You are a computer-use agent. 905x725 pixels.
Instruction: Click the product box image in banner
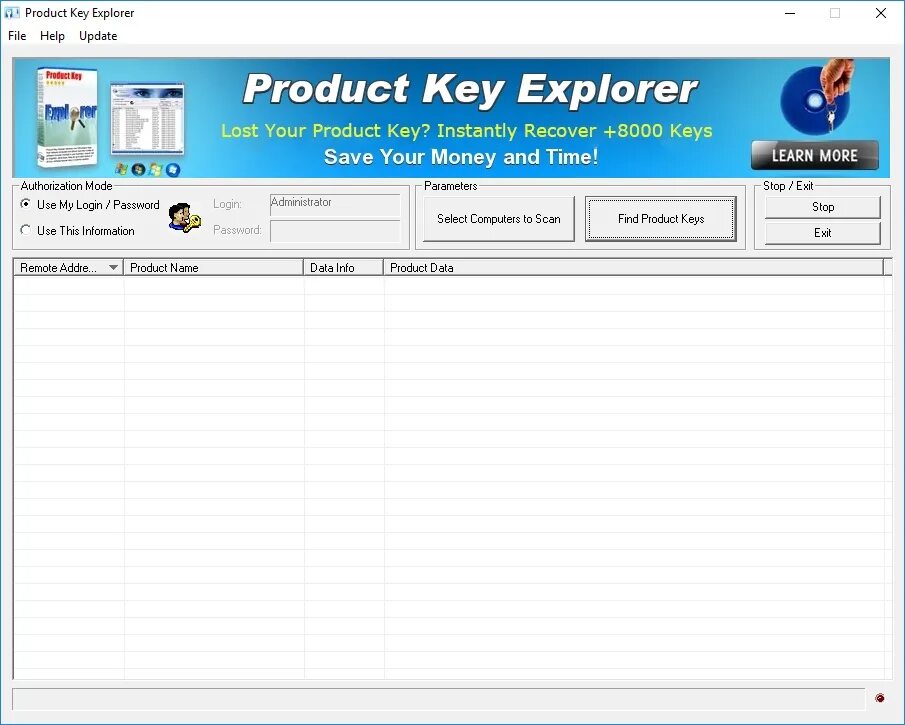67,118
